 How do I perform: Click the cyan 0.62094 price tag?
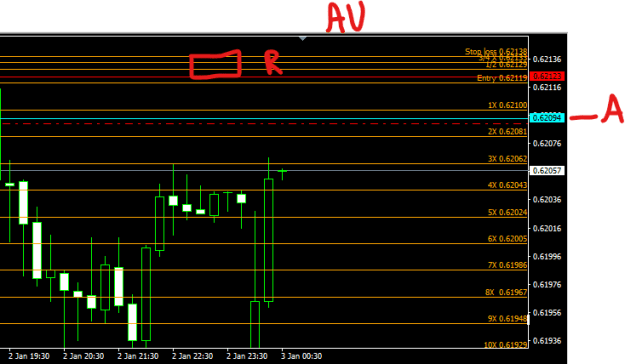(547, 118)
